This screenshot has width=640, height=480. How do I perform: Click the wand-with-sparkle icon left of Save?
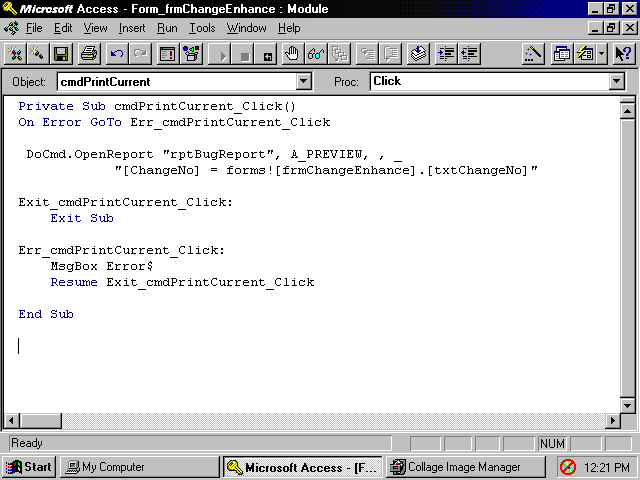[x=38, y=54]
